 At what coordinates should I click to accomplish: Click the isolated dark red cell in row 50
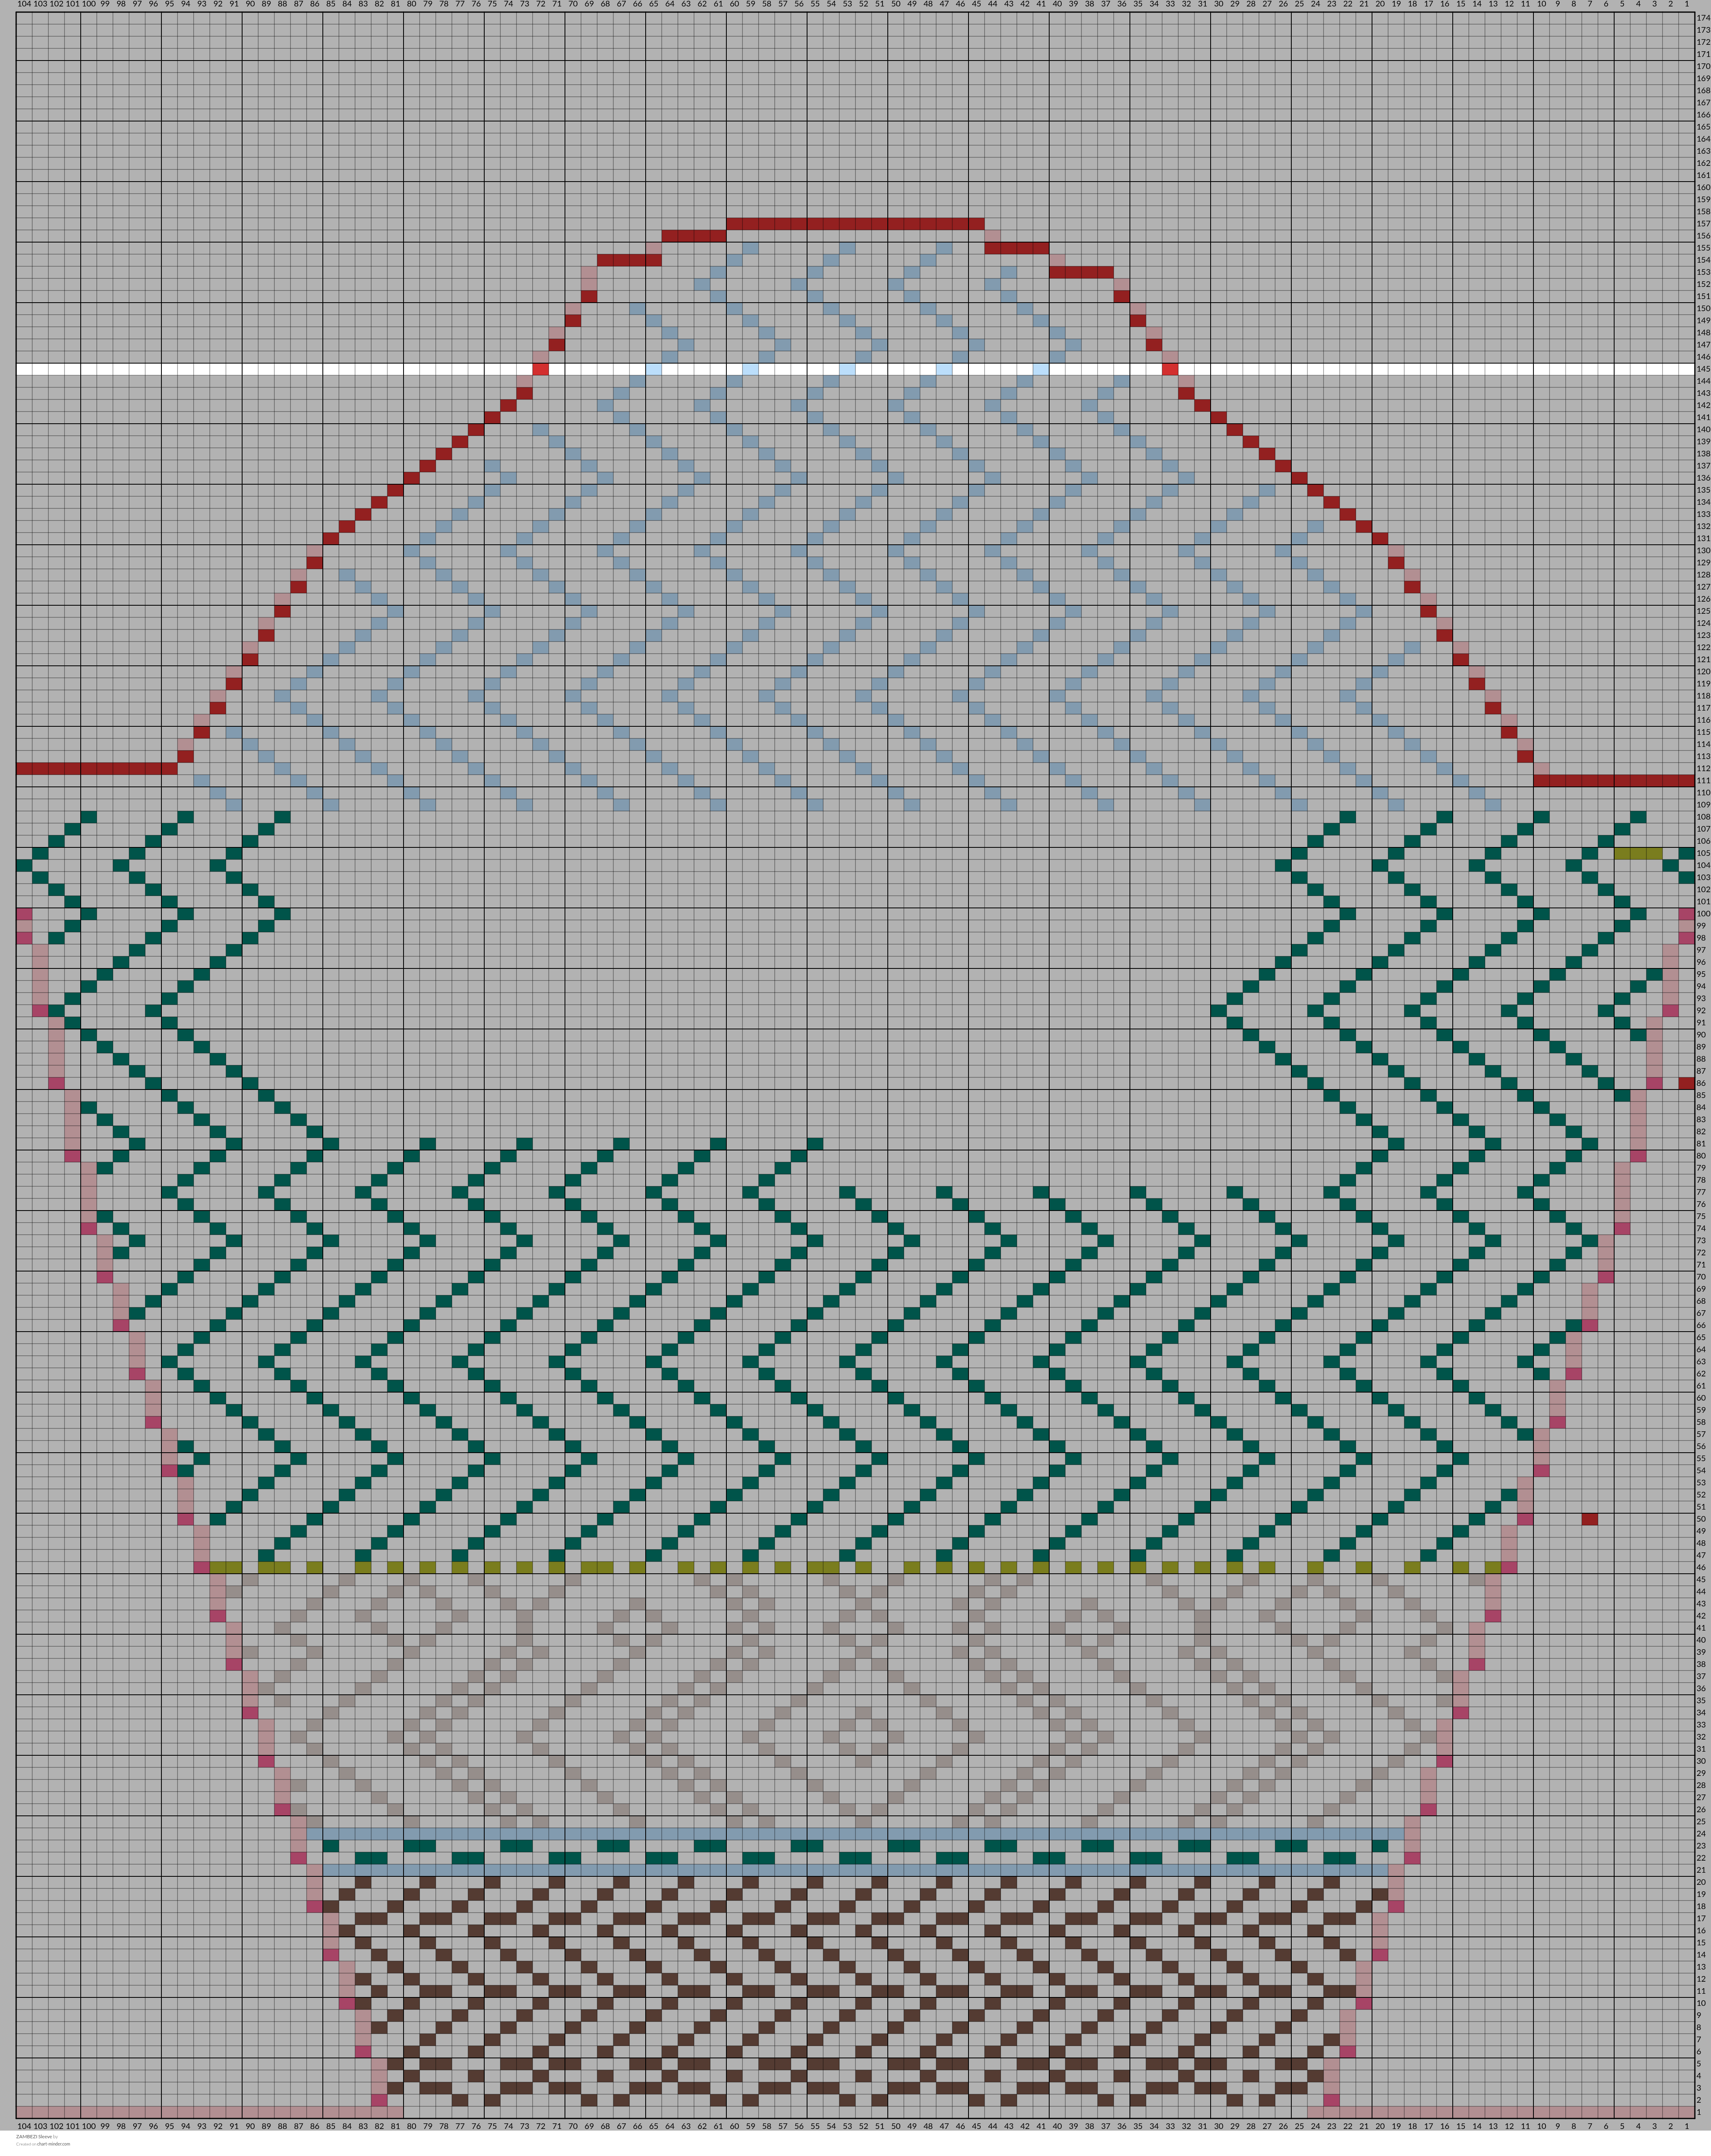click(x=1590, y=1519)
